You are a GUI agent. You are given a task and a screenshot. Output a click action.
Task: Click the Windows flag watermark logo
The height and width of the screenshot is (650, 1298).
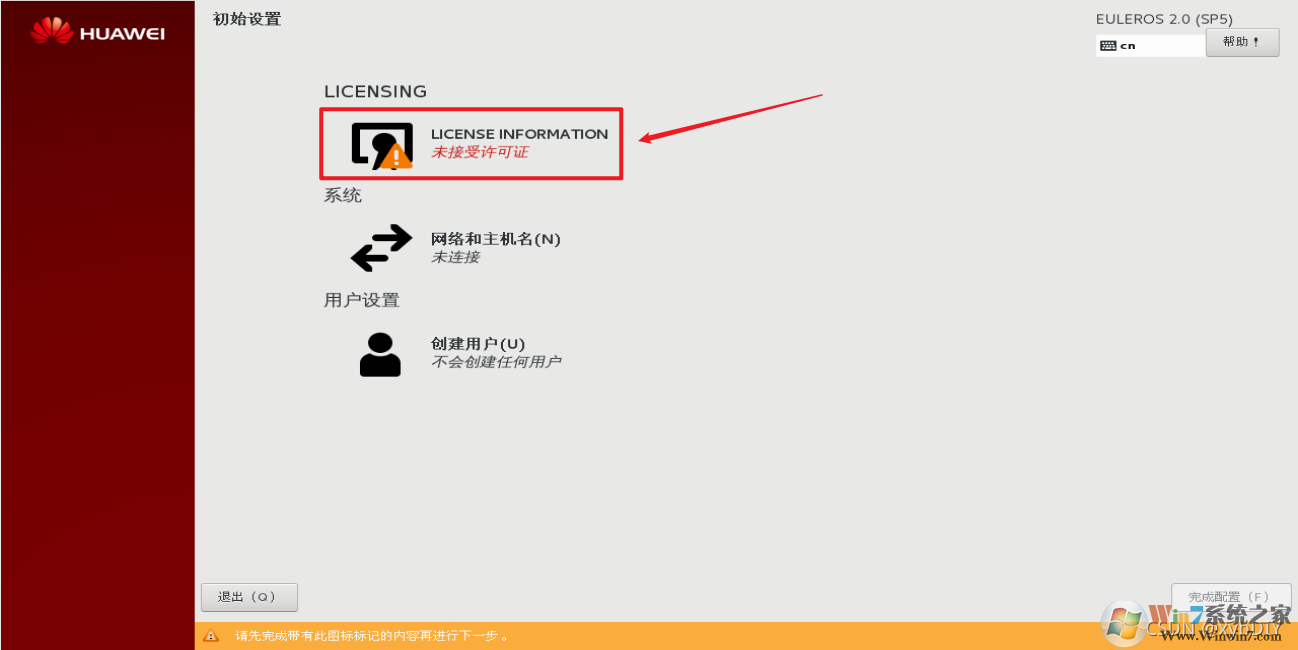[1124, 623]
